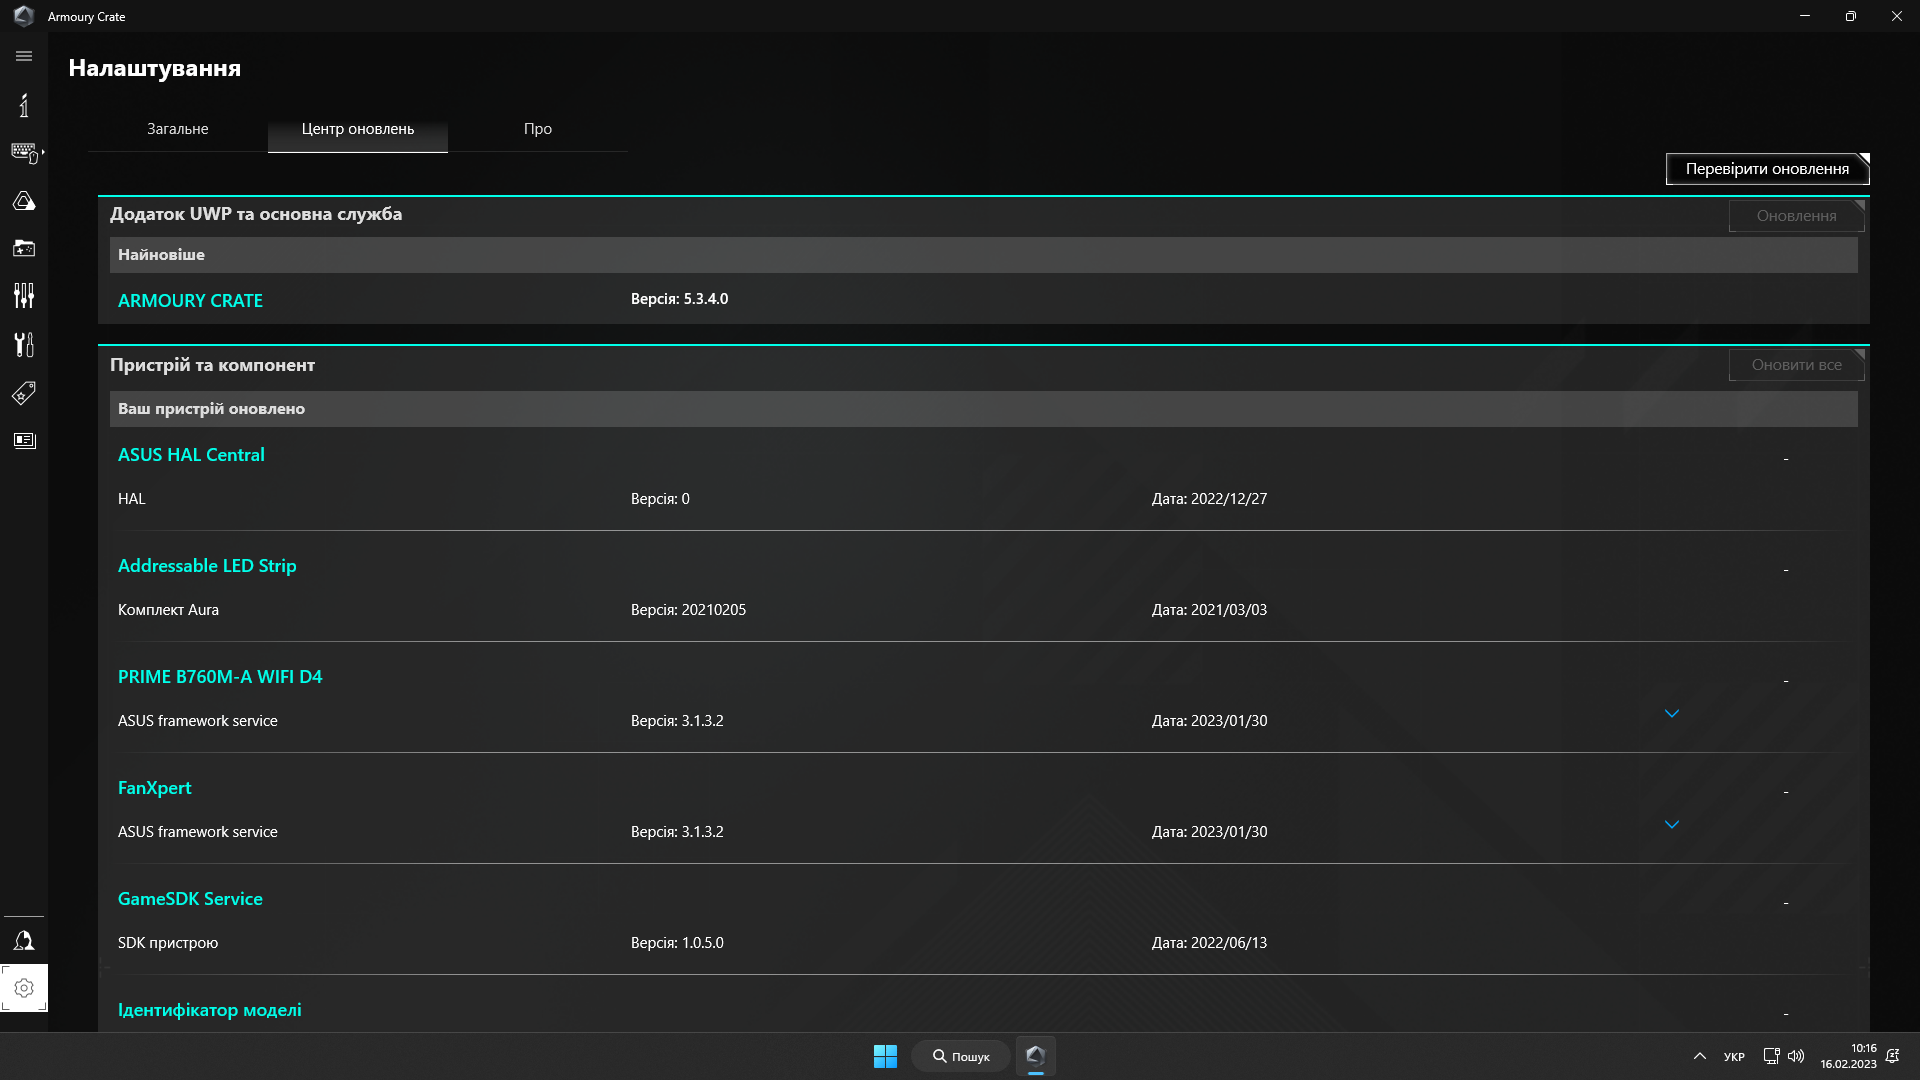Click Версія: 3.1.3.2 under PRIME B760M-A

coord(677,721)
